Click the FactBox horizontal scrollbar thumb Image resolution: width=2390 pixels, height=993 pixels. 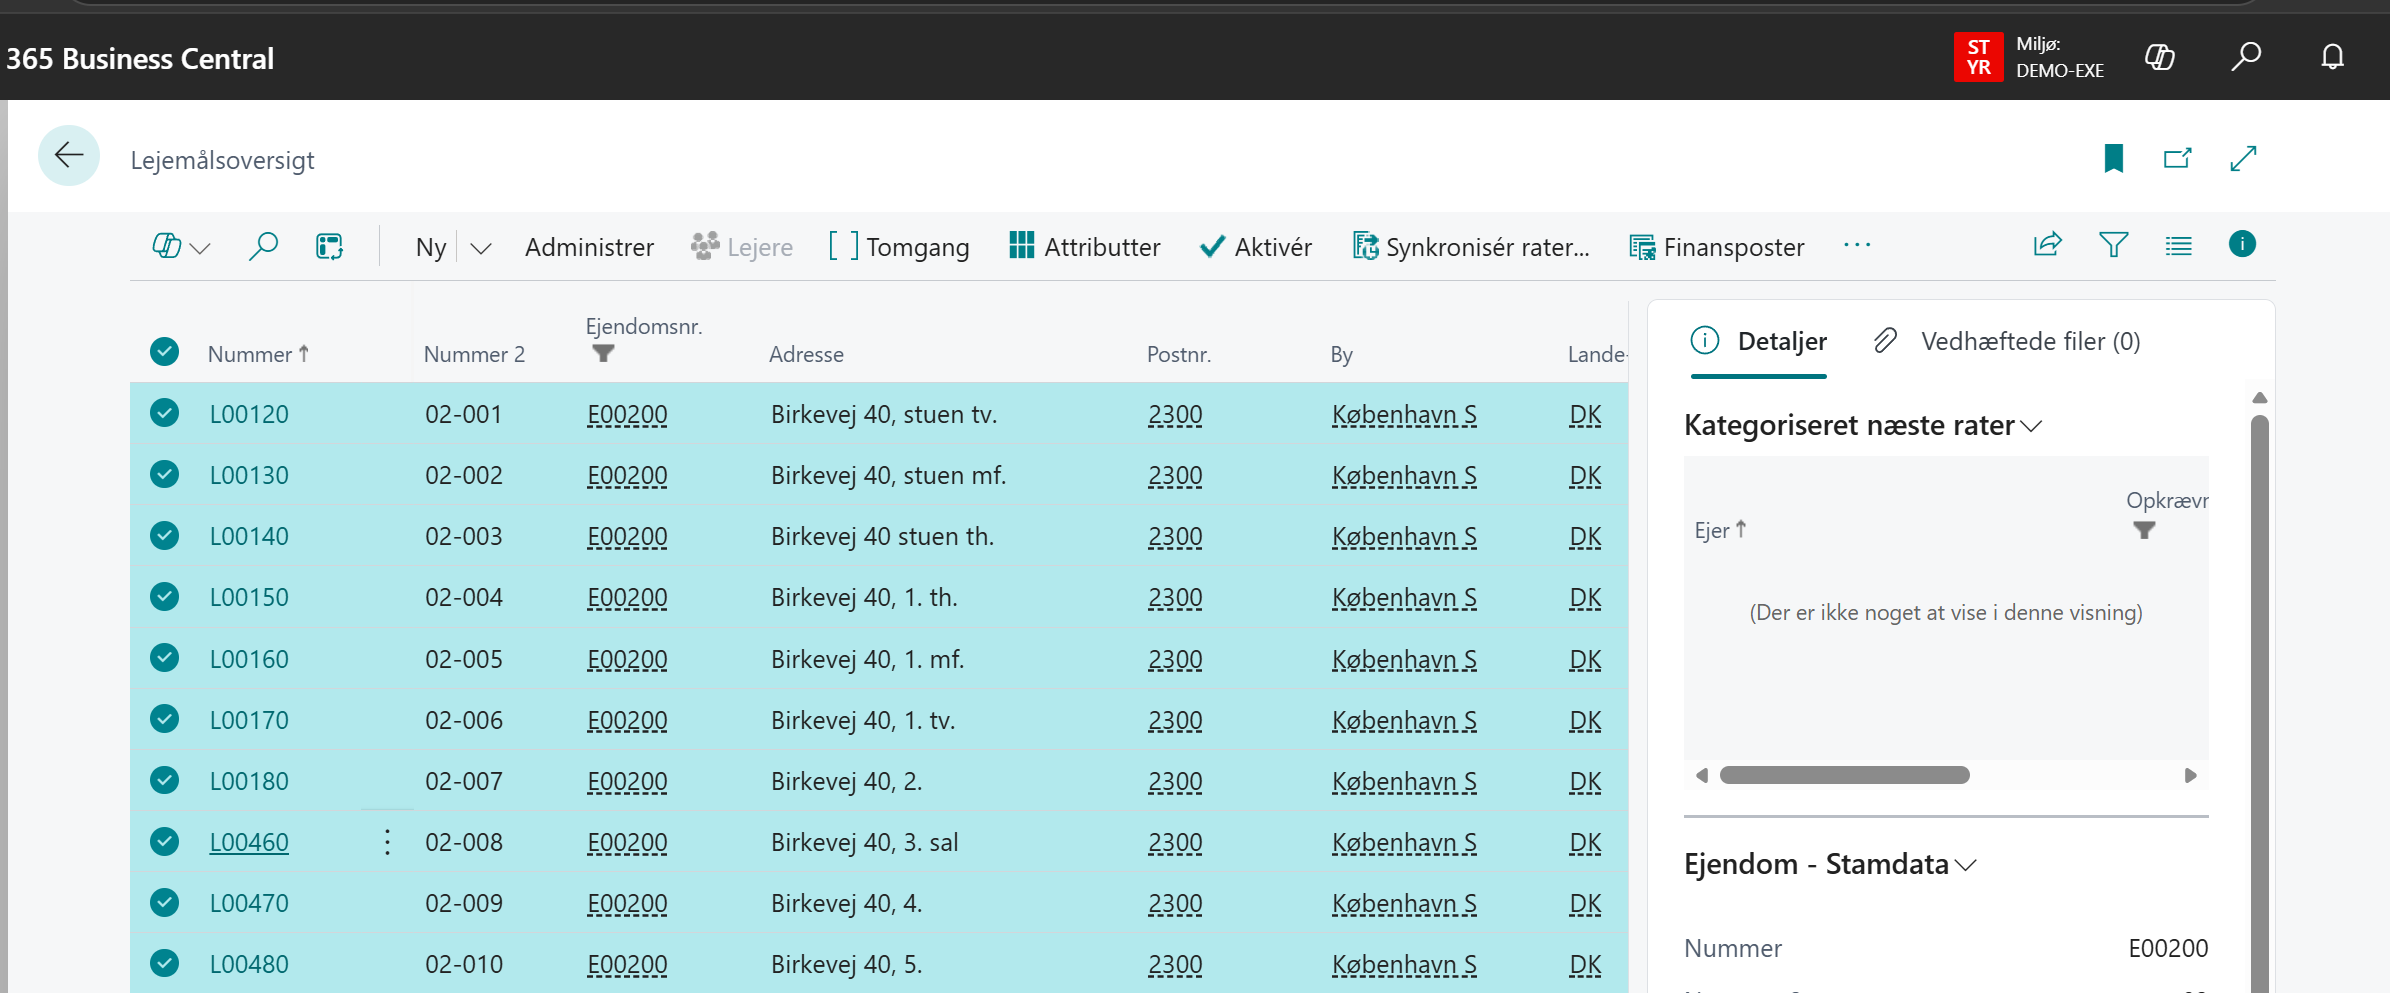(1844, 775)
